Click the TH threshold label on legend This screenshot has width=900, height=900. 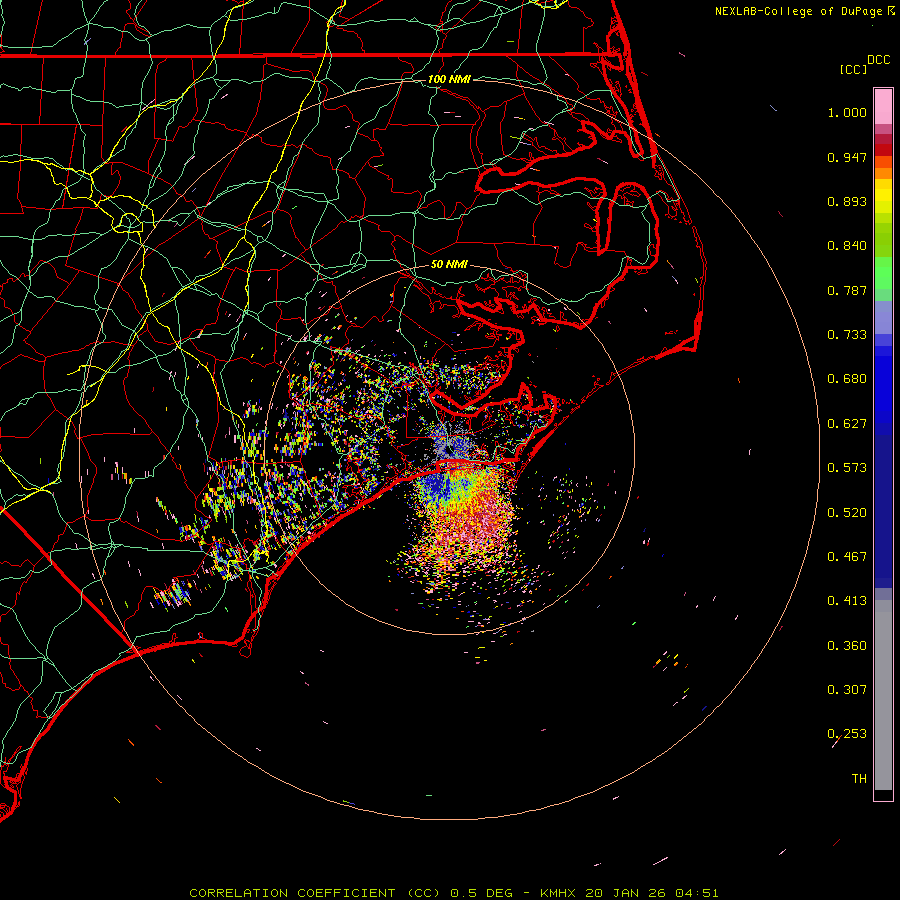[859, 779]
